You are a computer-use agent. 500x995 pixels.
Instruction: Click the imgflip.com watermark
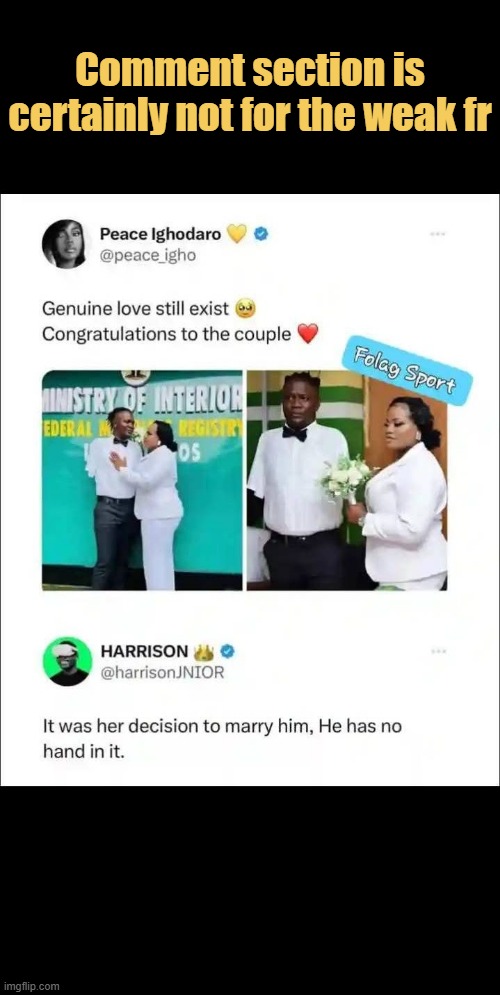click(30, 986)
